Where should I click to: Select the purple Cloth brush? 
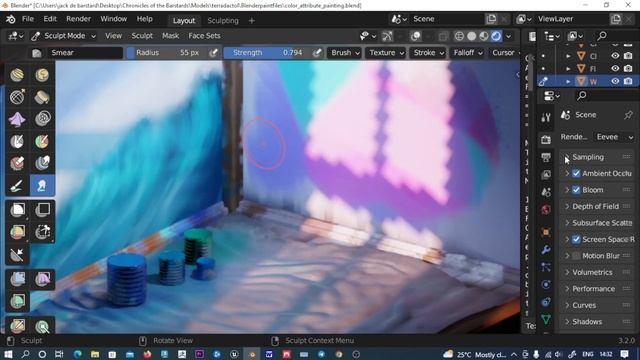(x=17, y=119)
